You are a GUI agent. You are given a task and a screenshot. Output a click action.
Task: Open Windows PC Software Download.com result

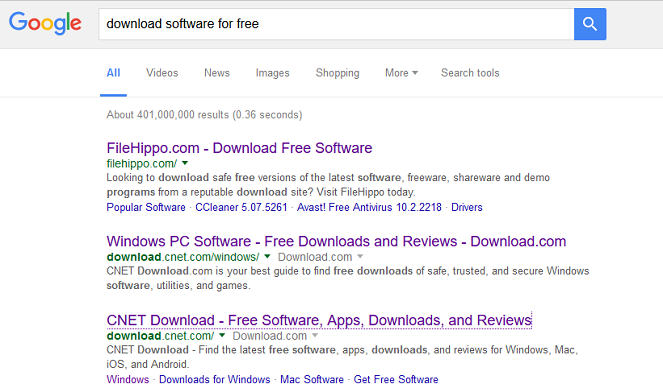coord(336,241)
